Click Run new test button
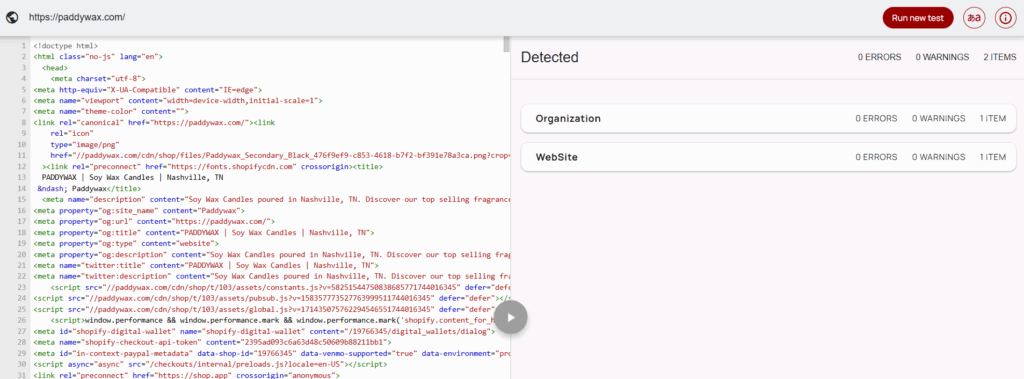The image size is (1024, 379). point(918,18)
